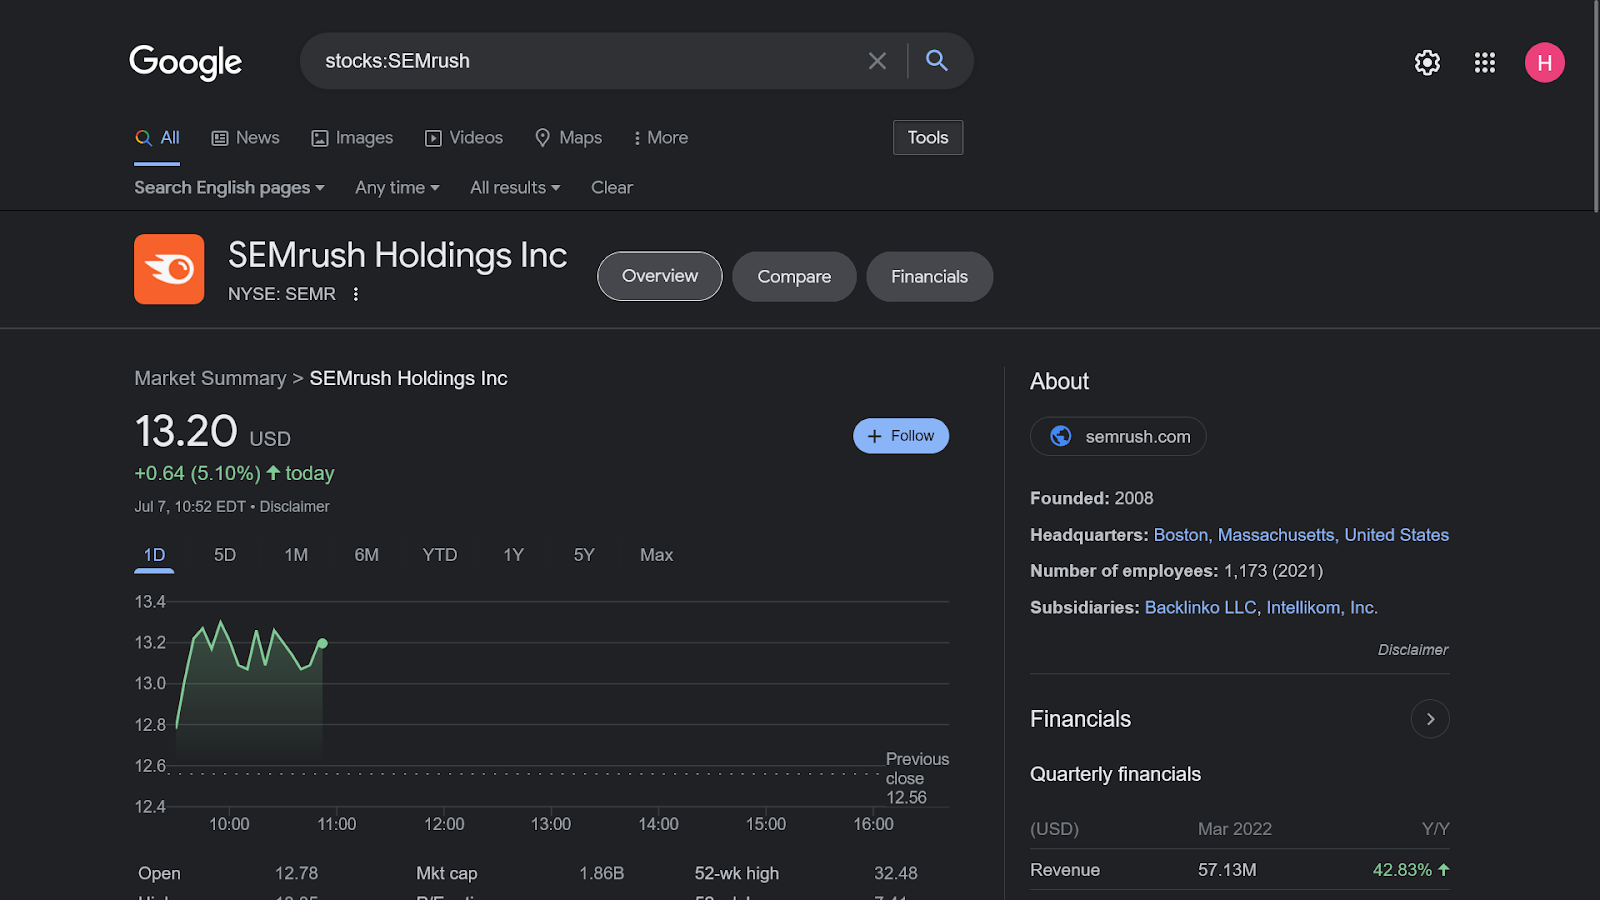The height and width of the screenshot is (900, 1600).
Task: Expand the Financials arrow button
Action: click(1430, 719)
